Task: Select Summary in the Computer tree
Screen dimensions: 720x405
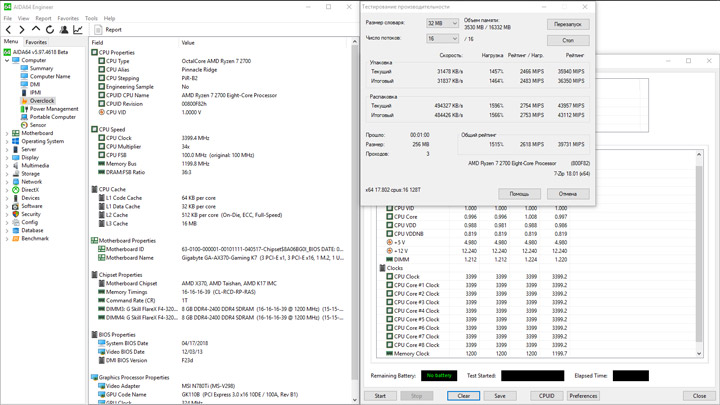Action: tap(41, 68)
